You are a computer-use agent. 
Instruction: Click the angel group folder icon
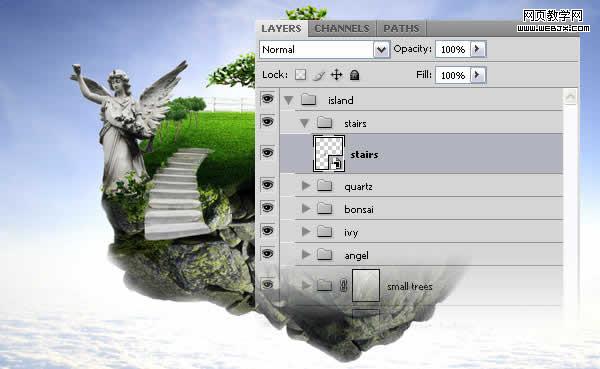pyautogui.click(x=324, y=254)
